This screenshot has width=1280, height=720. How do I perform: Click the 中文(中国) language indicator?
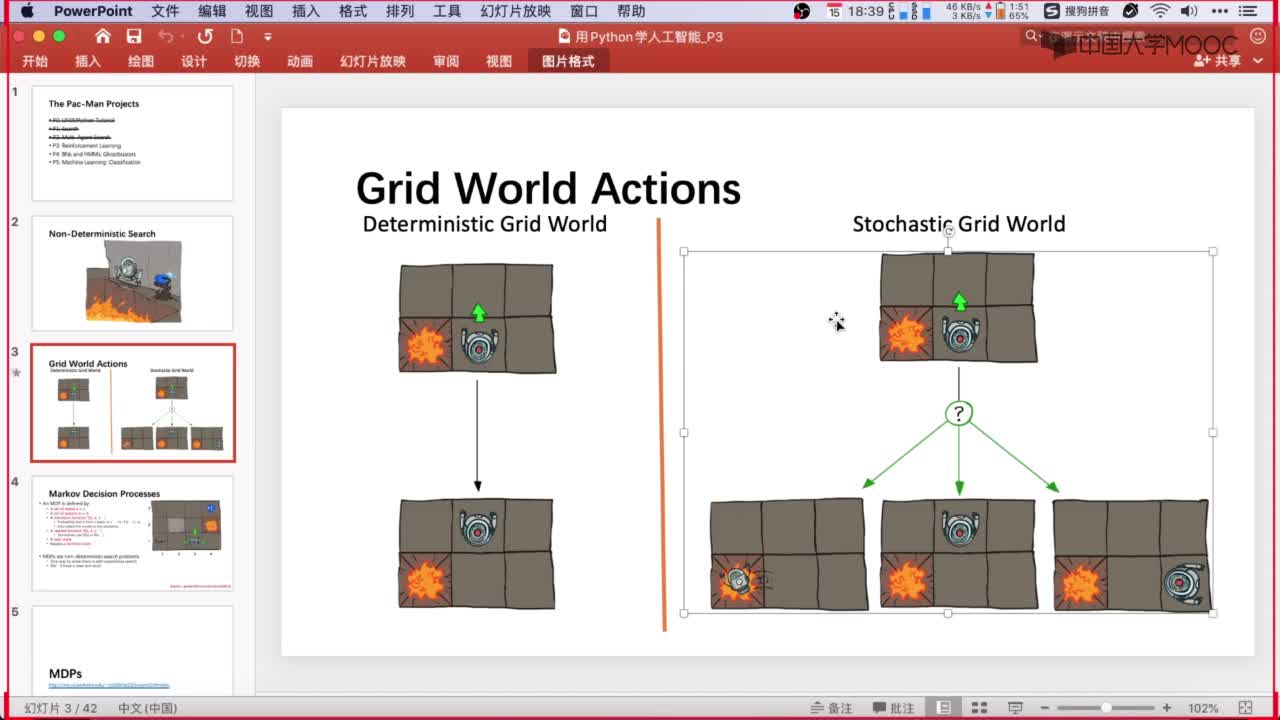coord(147,708)
